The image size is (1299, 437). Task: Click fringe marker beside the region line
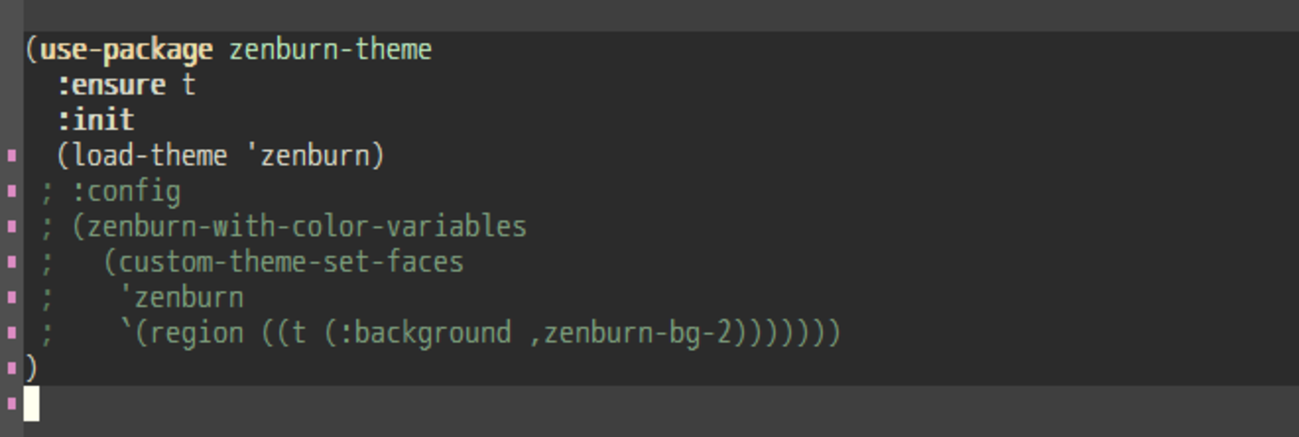pos(12,332)
